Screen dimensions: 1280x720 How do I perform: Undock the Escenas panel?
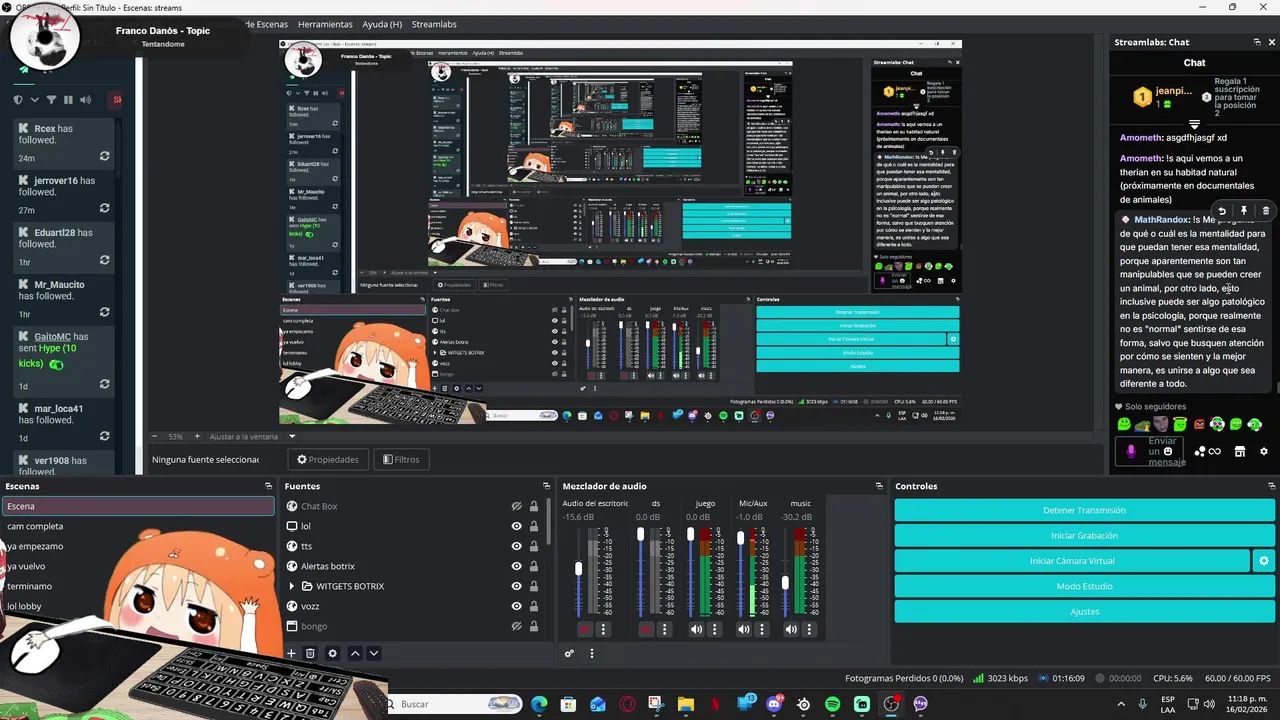(268, 486)
